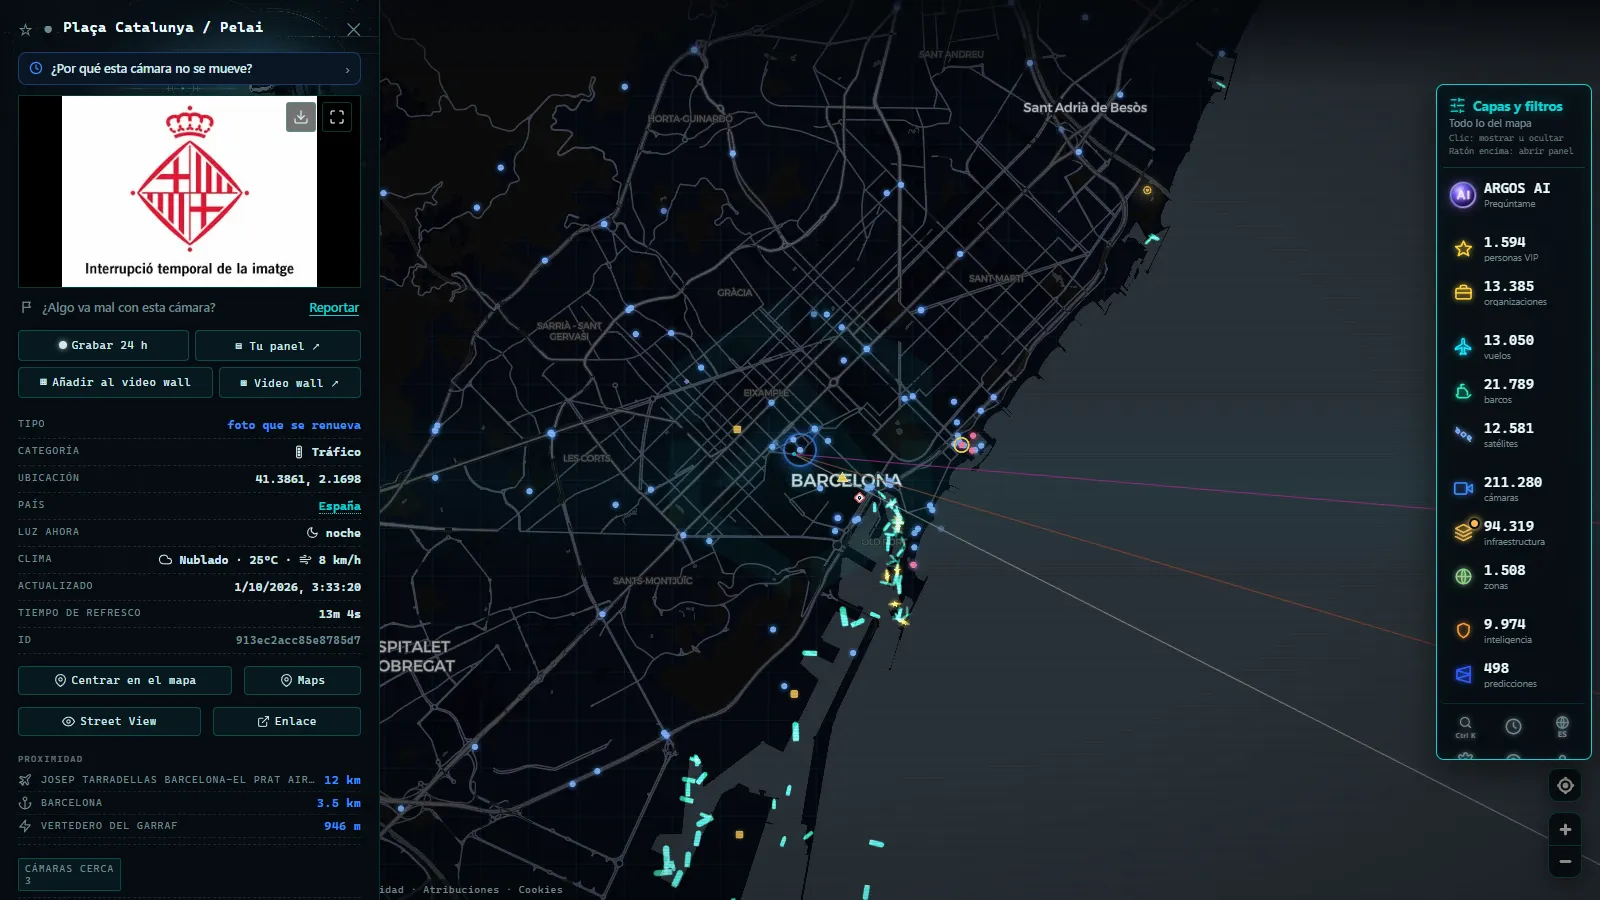This screenshot has height=900, width=1600.
Task: Open search with the magnifier icon
Action: (1465, 726)
